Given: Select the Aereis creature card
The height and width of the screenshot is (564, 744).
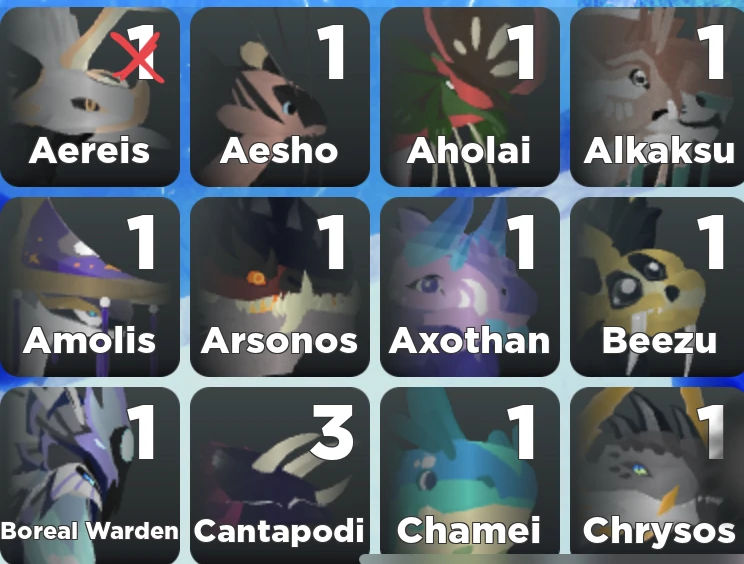Looking at the screenshot, I should tap(90, 97).
